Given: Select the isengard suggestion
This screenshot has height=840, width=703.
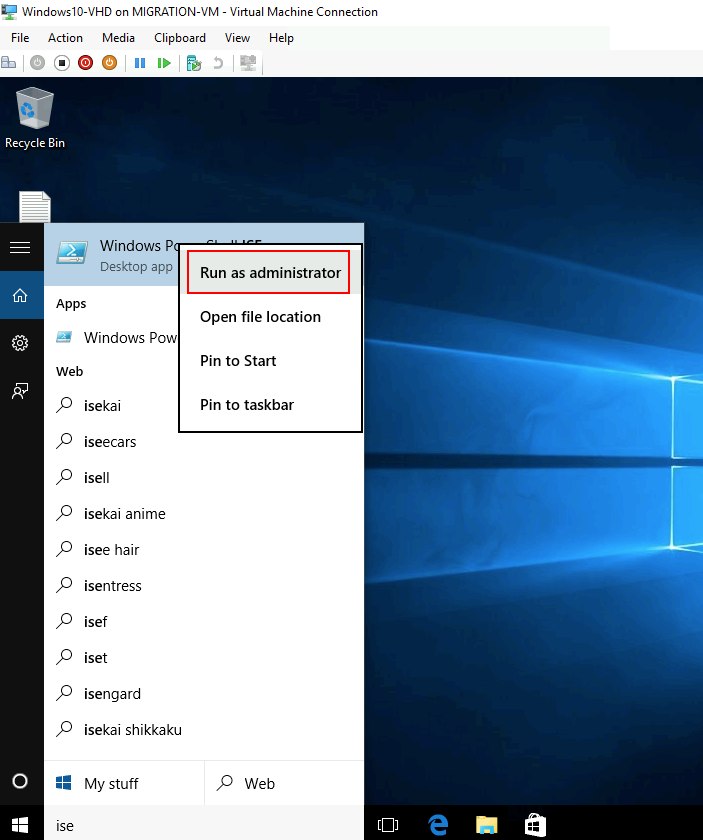Looking at the screenshot, I should pos(204,694).
